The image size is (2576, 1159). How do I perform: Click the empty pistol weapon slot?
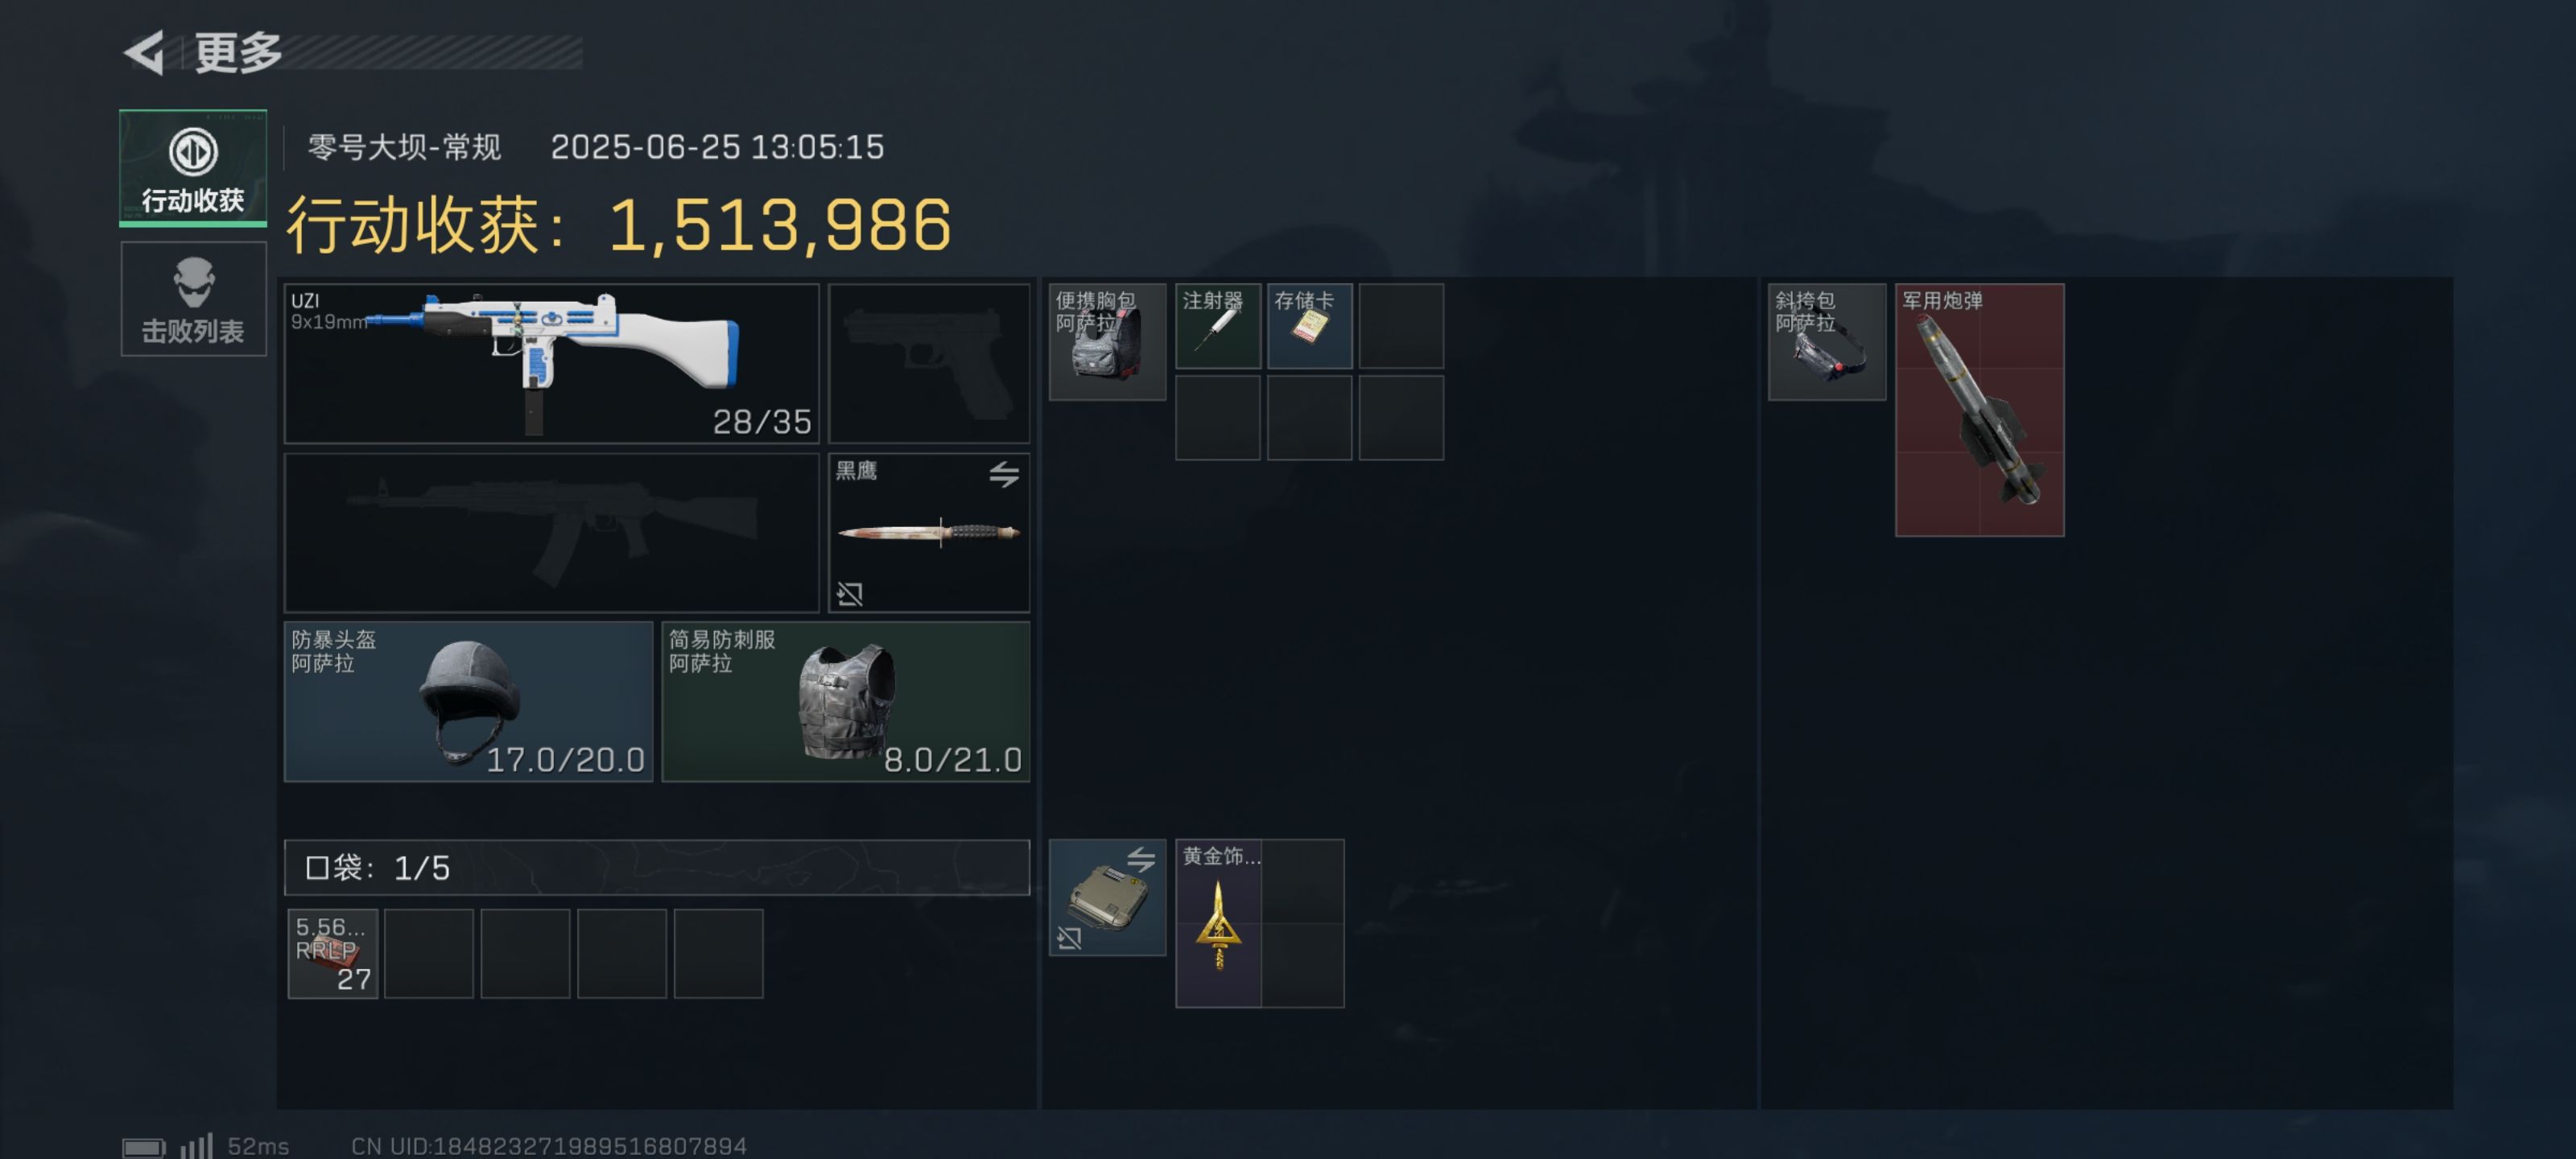(929, 363)
